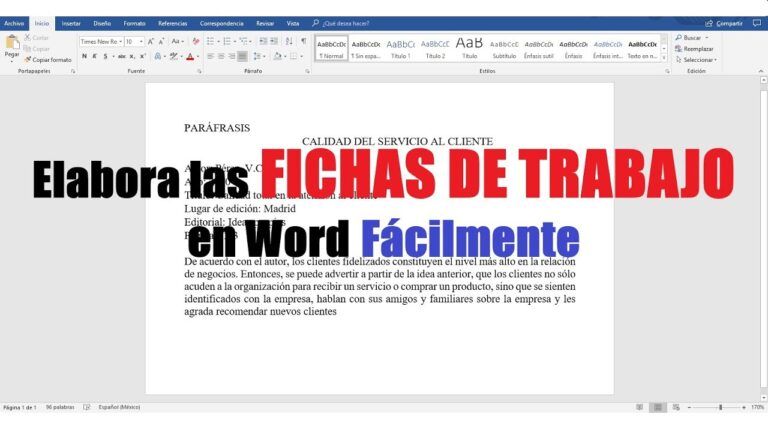Open the font name dropdown
Image resolution: width=768 pixels, height=432 pixels.
point(118,41)
